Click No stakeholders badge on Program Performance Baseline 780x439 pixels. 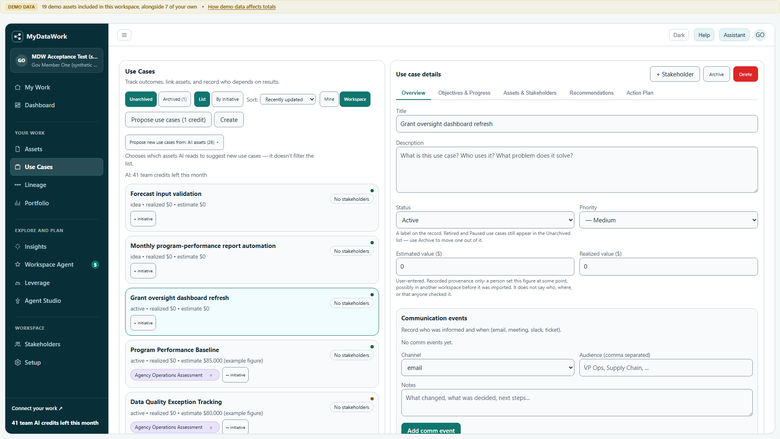351,355
